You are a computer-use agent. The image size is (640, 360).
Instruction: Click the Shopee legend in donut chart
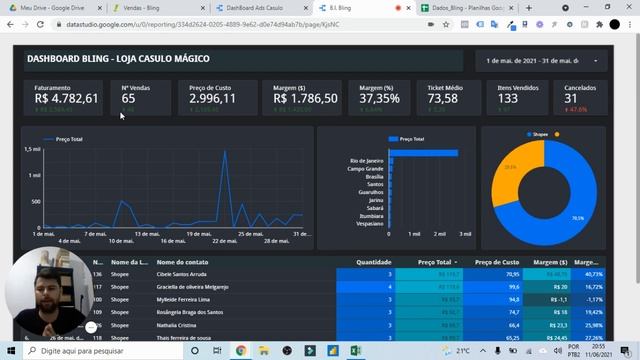pyautogui.click(x=538, y=134)
